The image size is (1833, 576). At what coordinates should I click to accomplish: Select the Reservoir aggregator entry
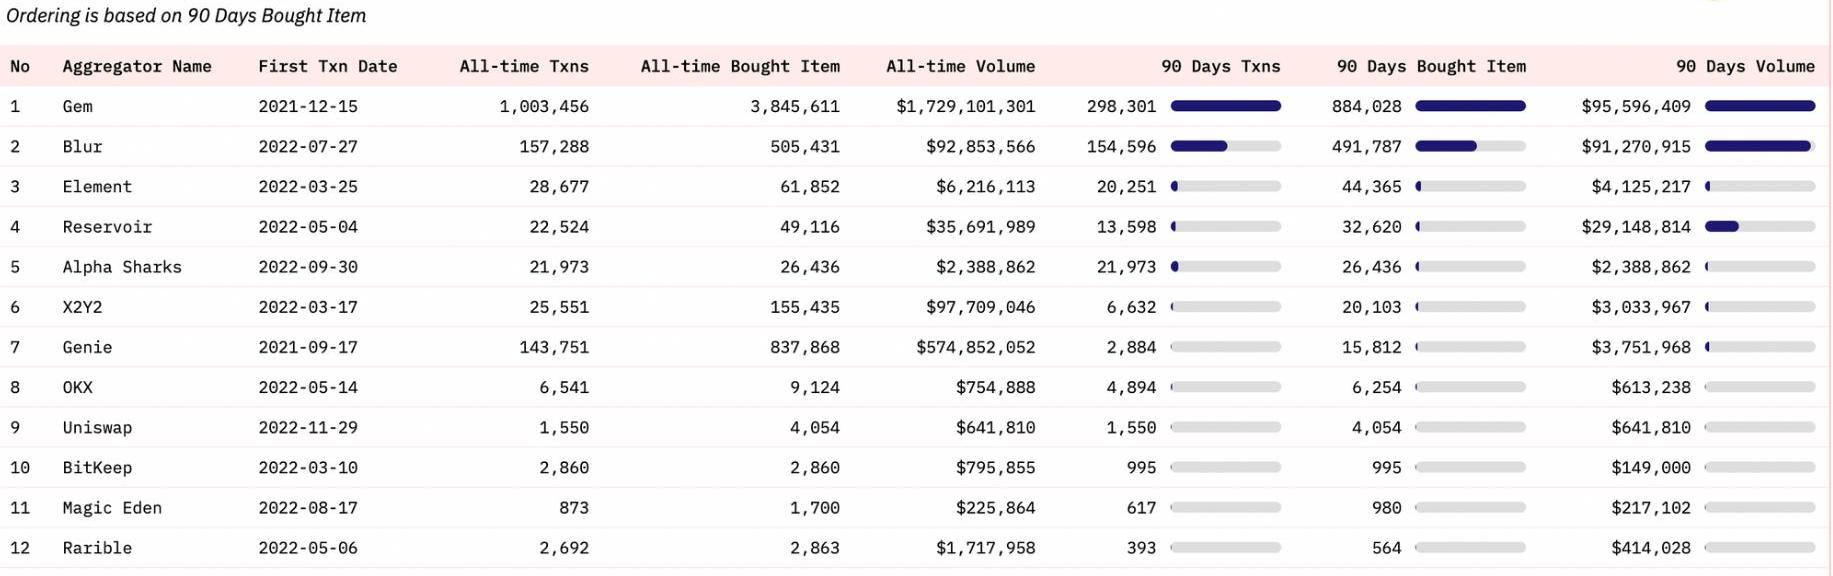point(107,227)
